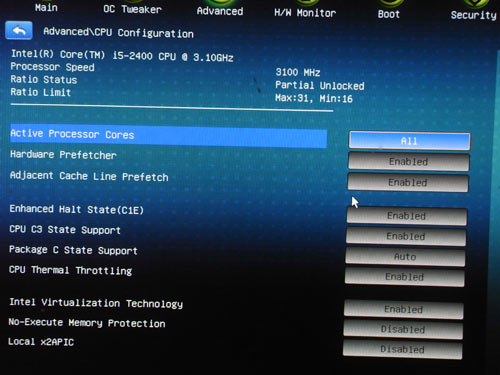Open Local x2APIC Disabled value selector
Viewport: 500px width, 375px height.
pos(402,349)
